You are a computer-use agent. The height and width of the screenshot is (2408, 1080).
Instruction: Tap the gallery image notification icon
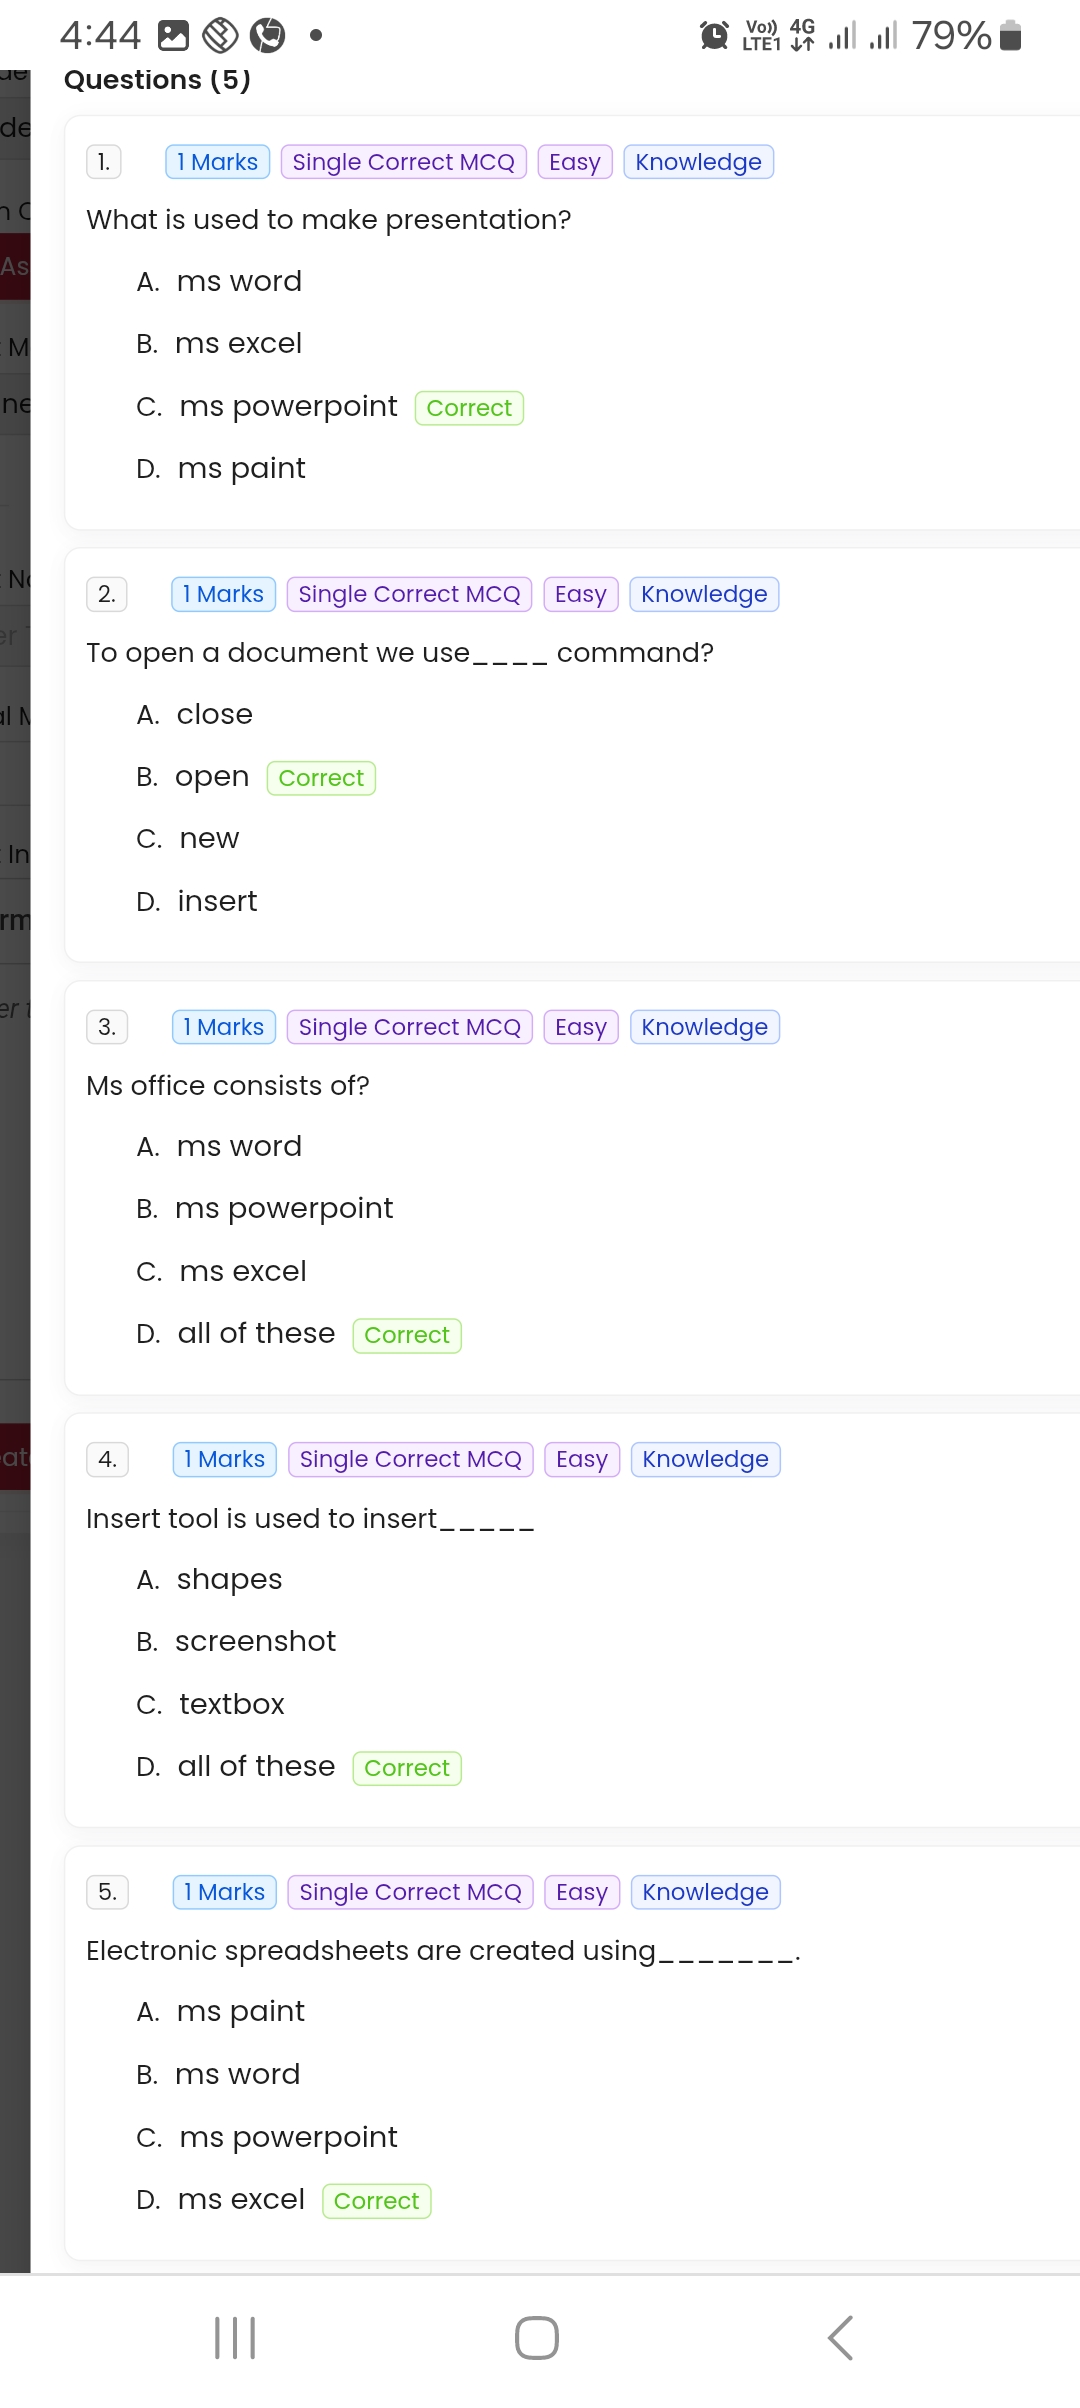[174, 36]
